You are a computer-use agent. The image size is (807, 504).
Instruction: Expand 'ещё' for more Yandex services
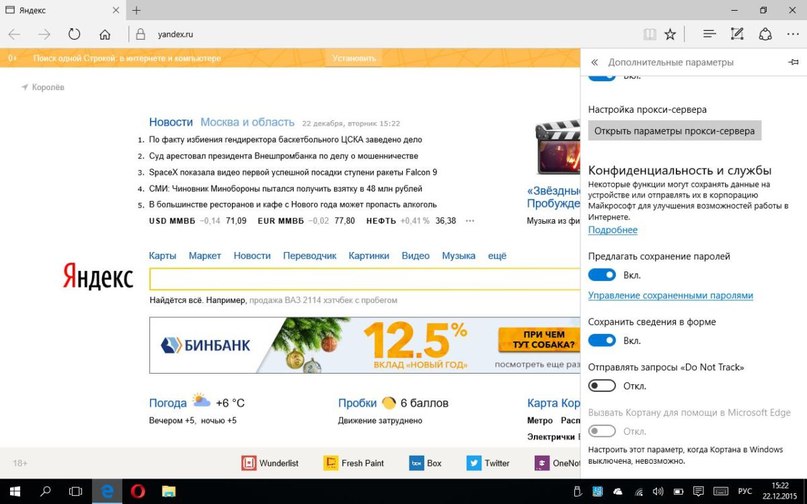point(497,256)
